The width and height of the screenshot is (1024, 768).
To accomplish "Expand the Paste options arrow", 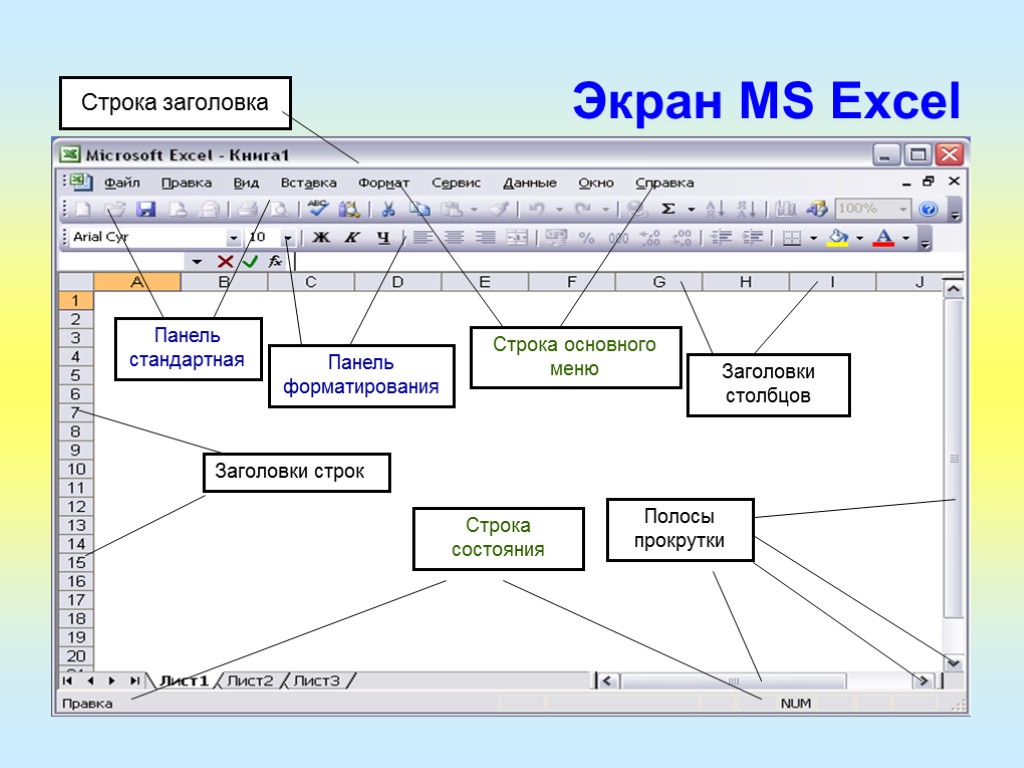I will point(474,210).
